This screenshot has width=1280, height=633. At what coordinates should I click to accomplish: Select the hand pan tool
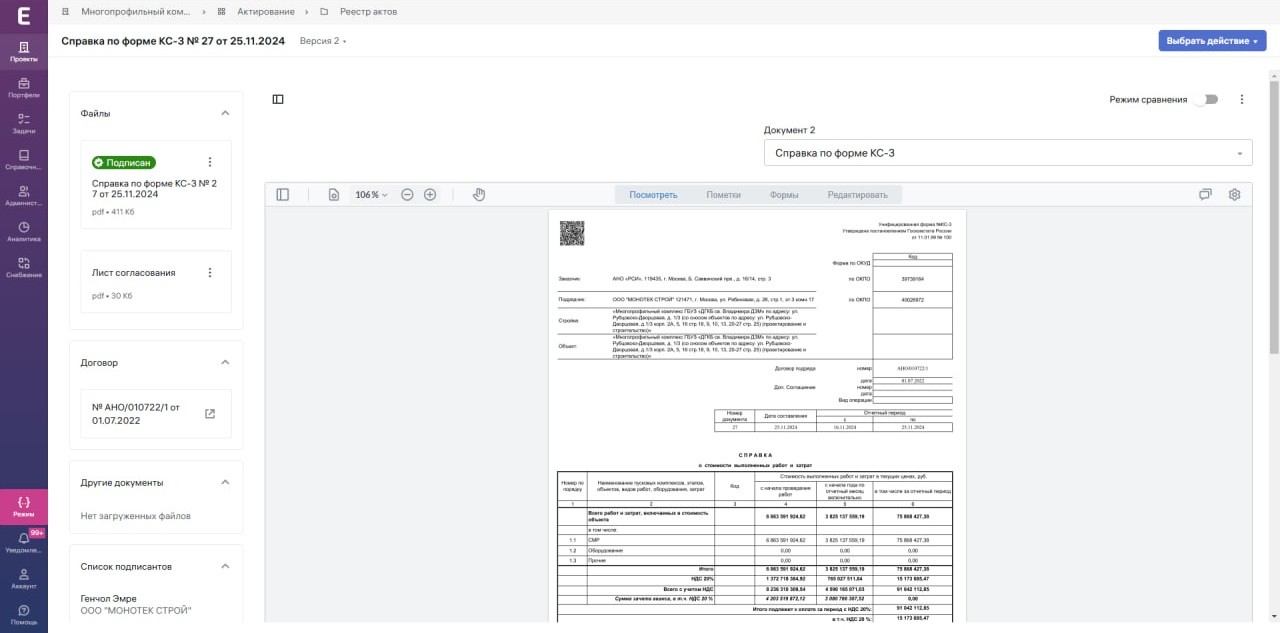479,195
